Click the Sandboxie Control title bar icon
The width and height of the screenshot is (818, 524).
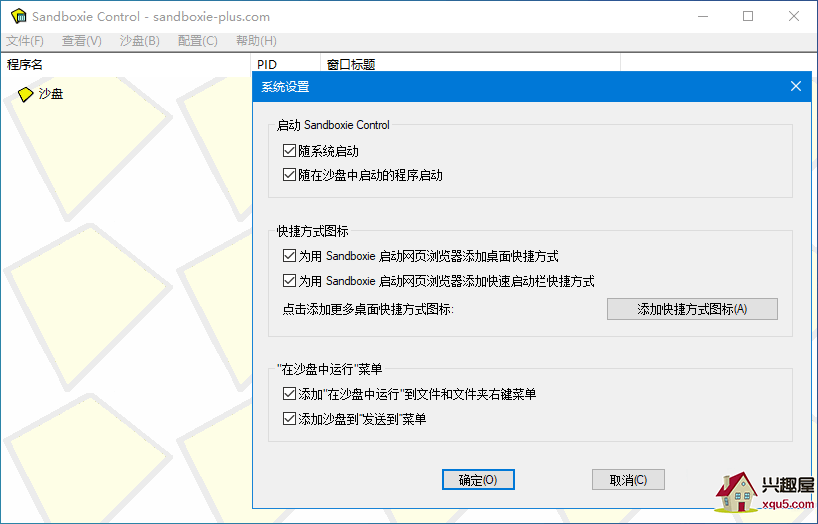point(19,16)
